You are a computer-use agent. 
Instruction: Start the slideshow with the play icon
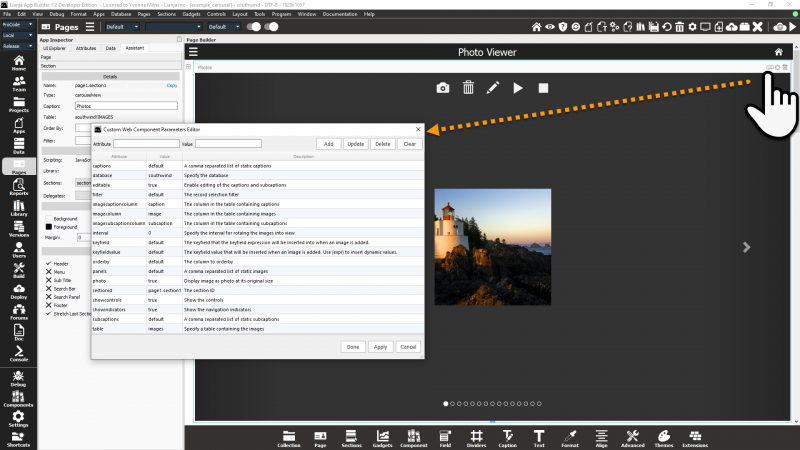pyautogui.click(x=518, y=88)
